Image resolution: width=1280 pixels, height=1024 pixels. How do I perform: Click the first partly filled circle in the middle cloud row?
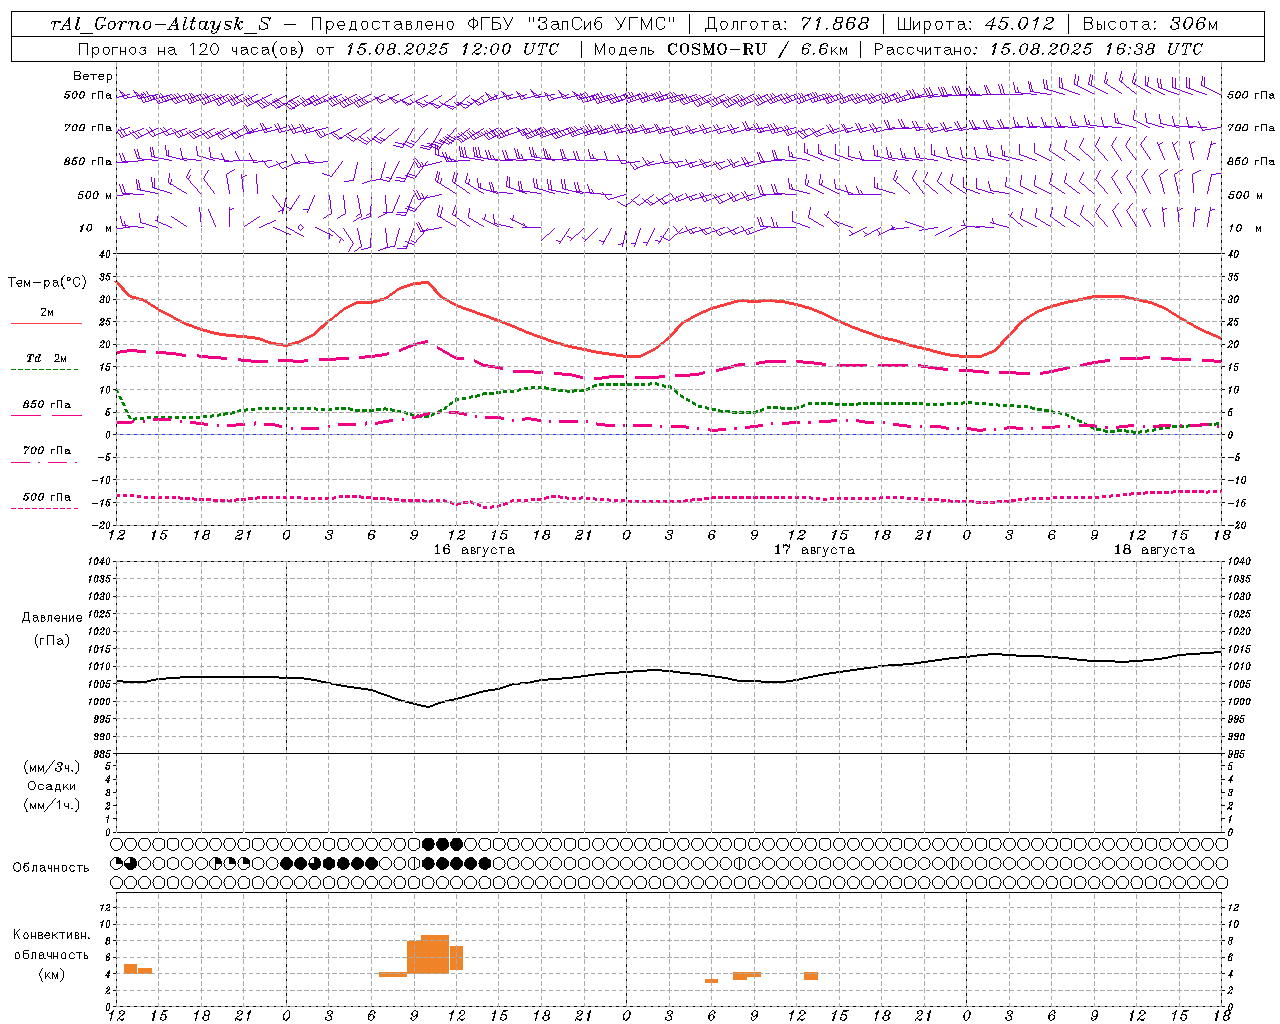pos(117,863)
